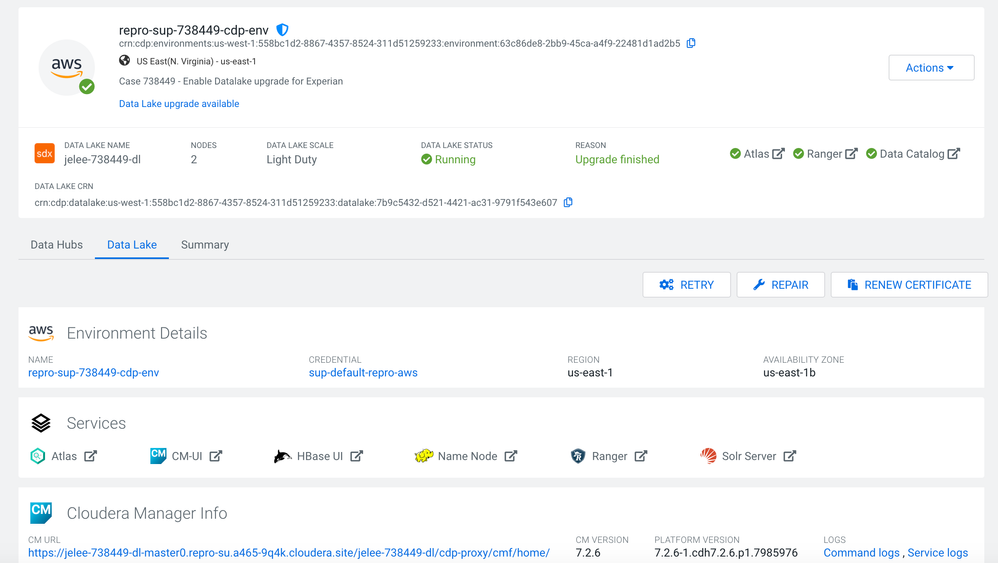
Task: Switch to the Data Hubs tab
Action: (x=57, y=245)
